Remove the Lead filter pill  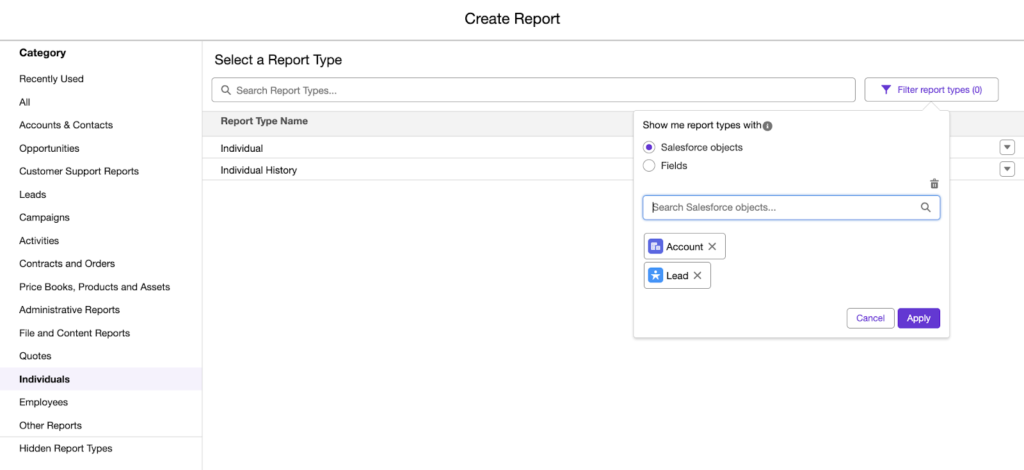pos(697,276)
